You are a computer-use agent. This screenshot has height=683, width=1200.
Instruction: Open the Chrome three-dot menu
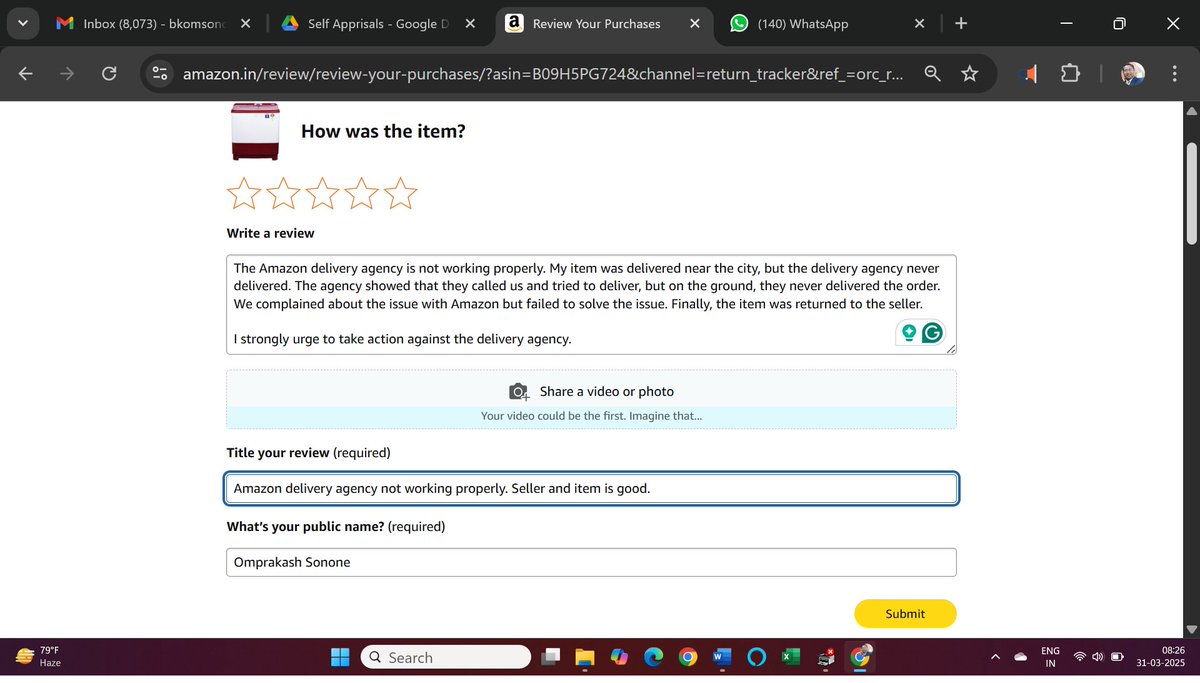click(1174, 73)
